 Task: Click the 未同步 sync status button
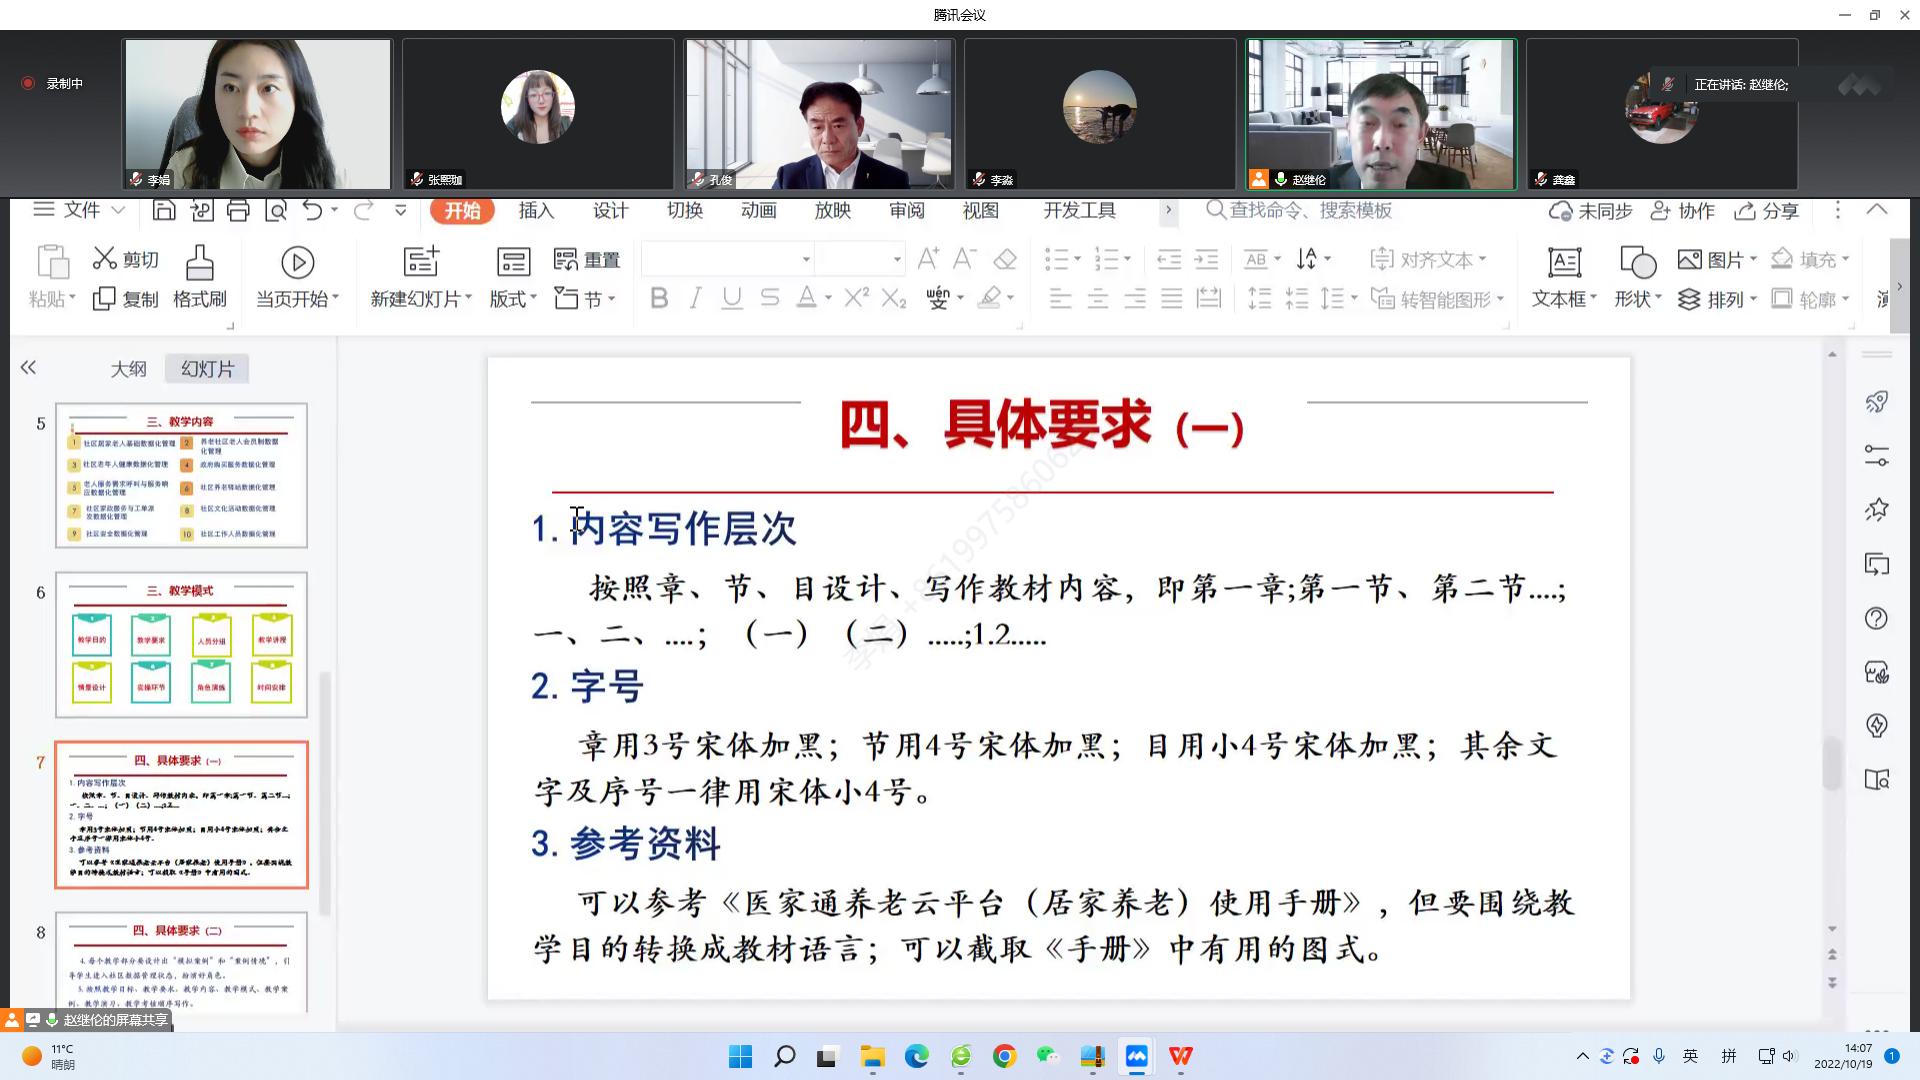tap(1590, 211)
